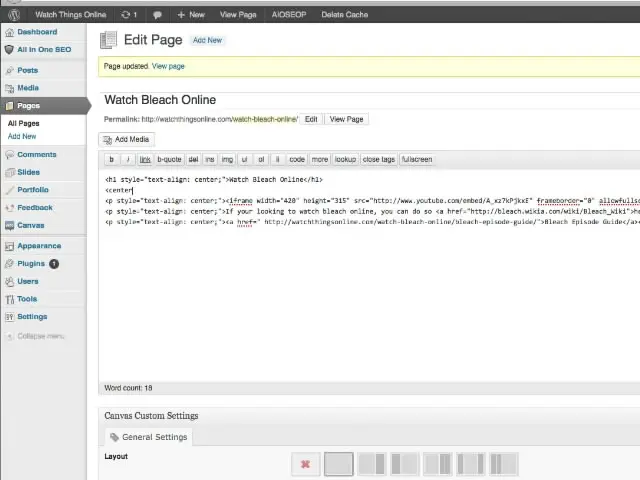Click the Dashboard house icon
The width and height of the screenshot is (640, 480).
pyautogui.click(x=9, y=32)
